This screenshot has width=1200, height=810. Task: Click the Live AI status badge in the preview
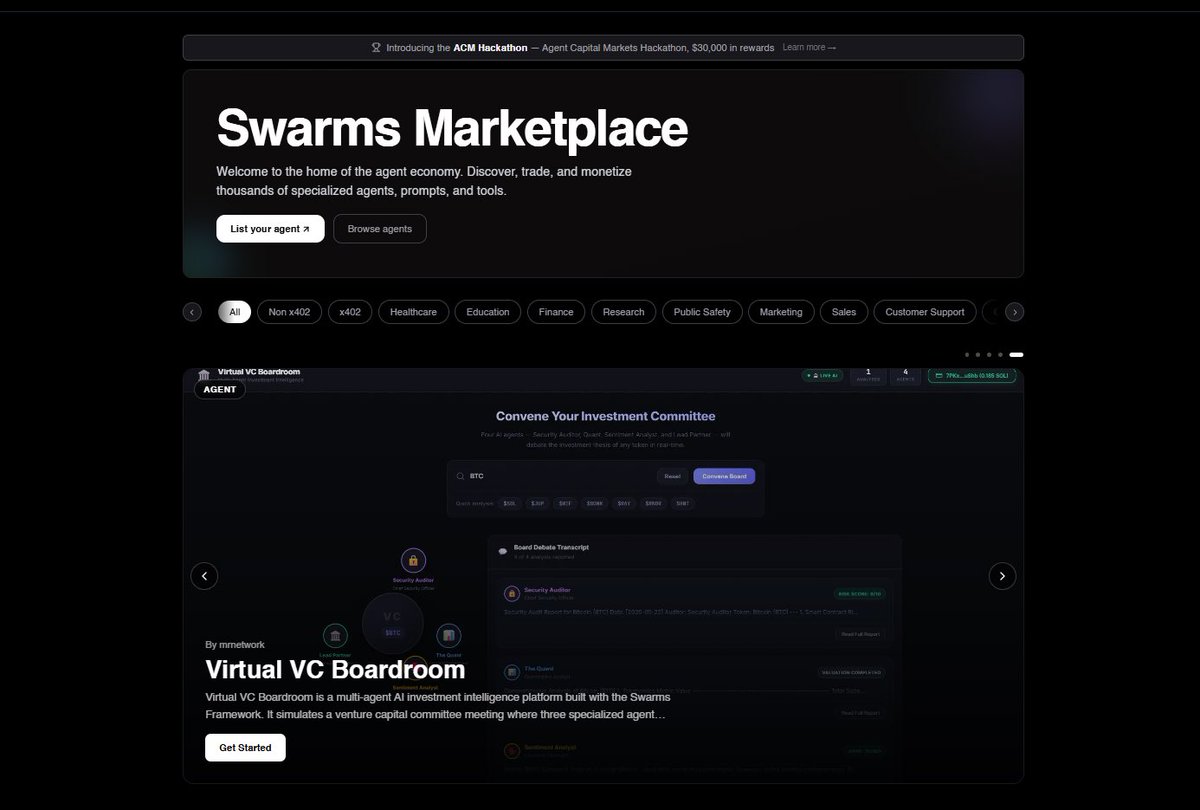click(x=822, y=376)
